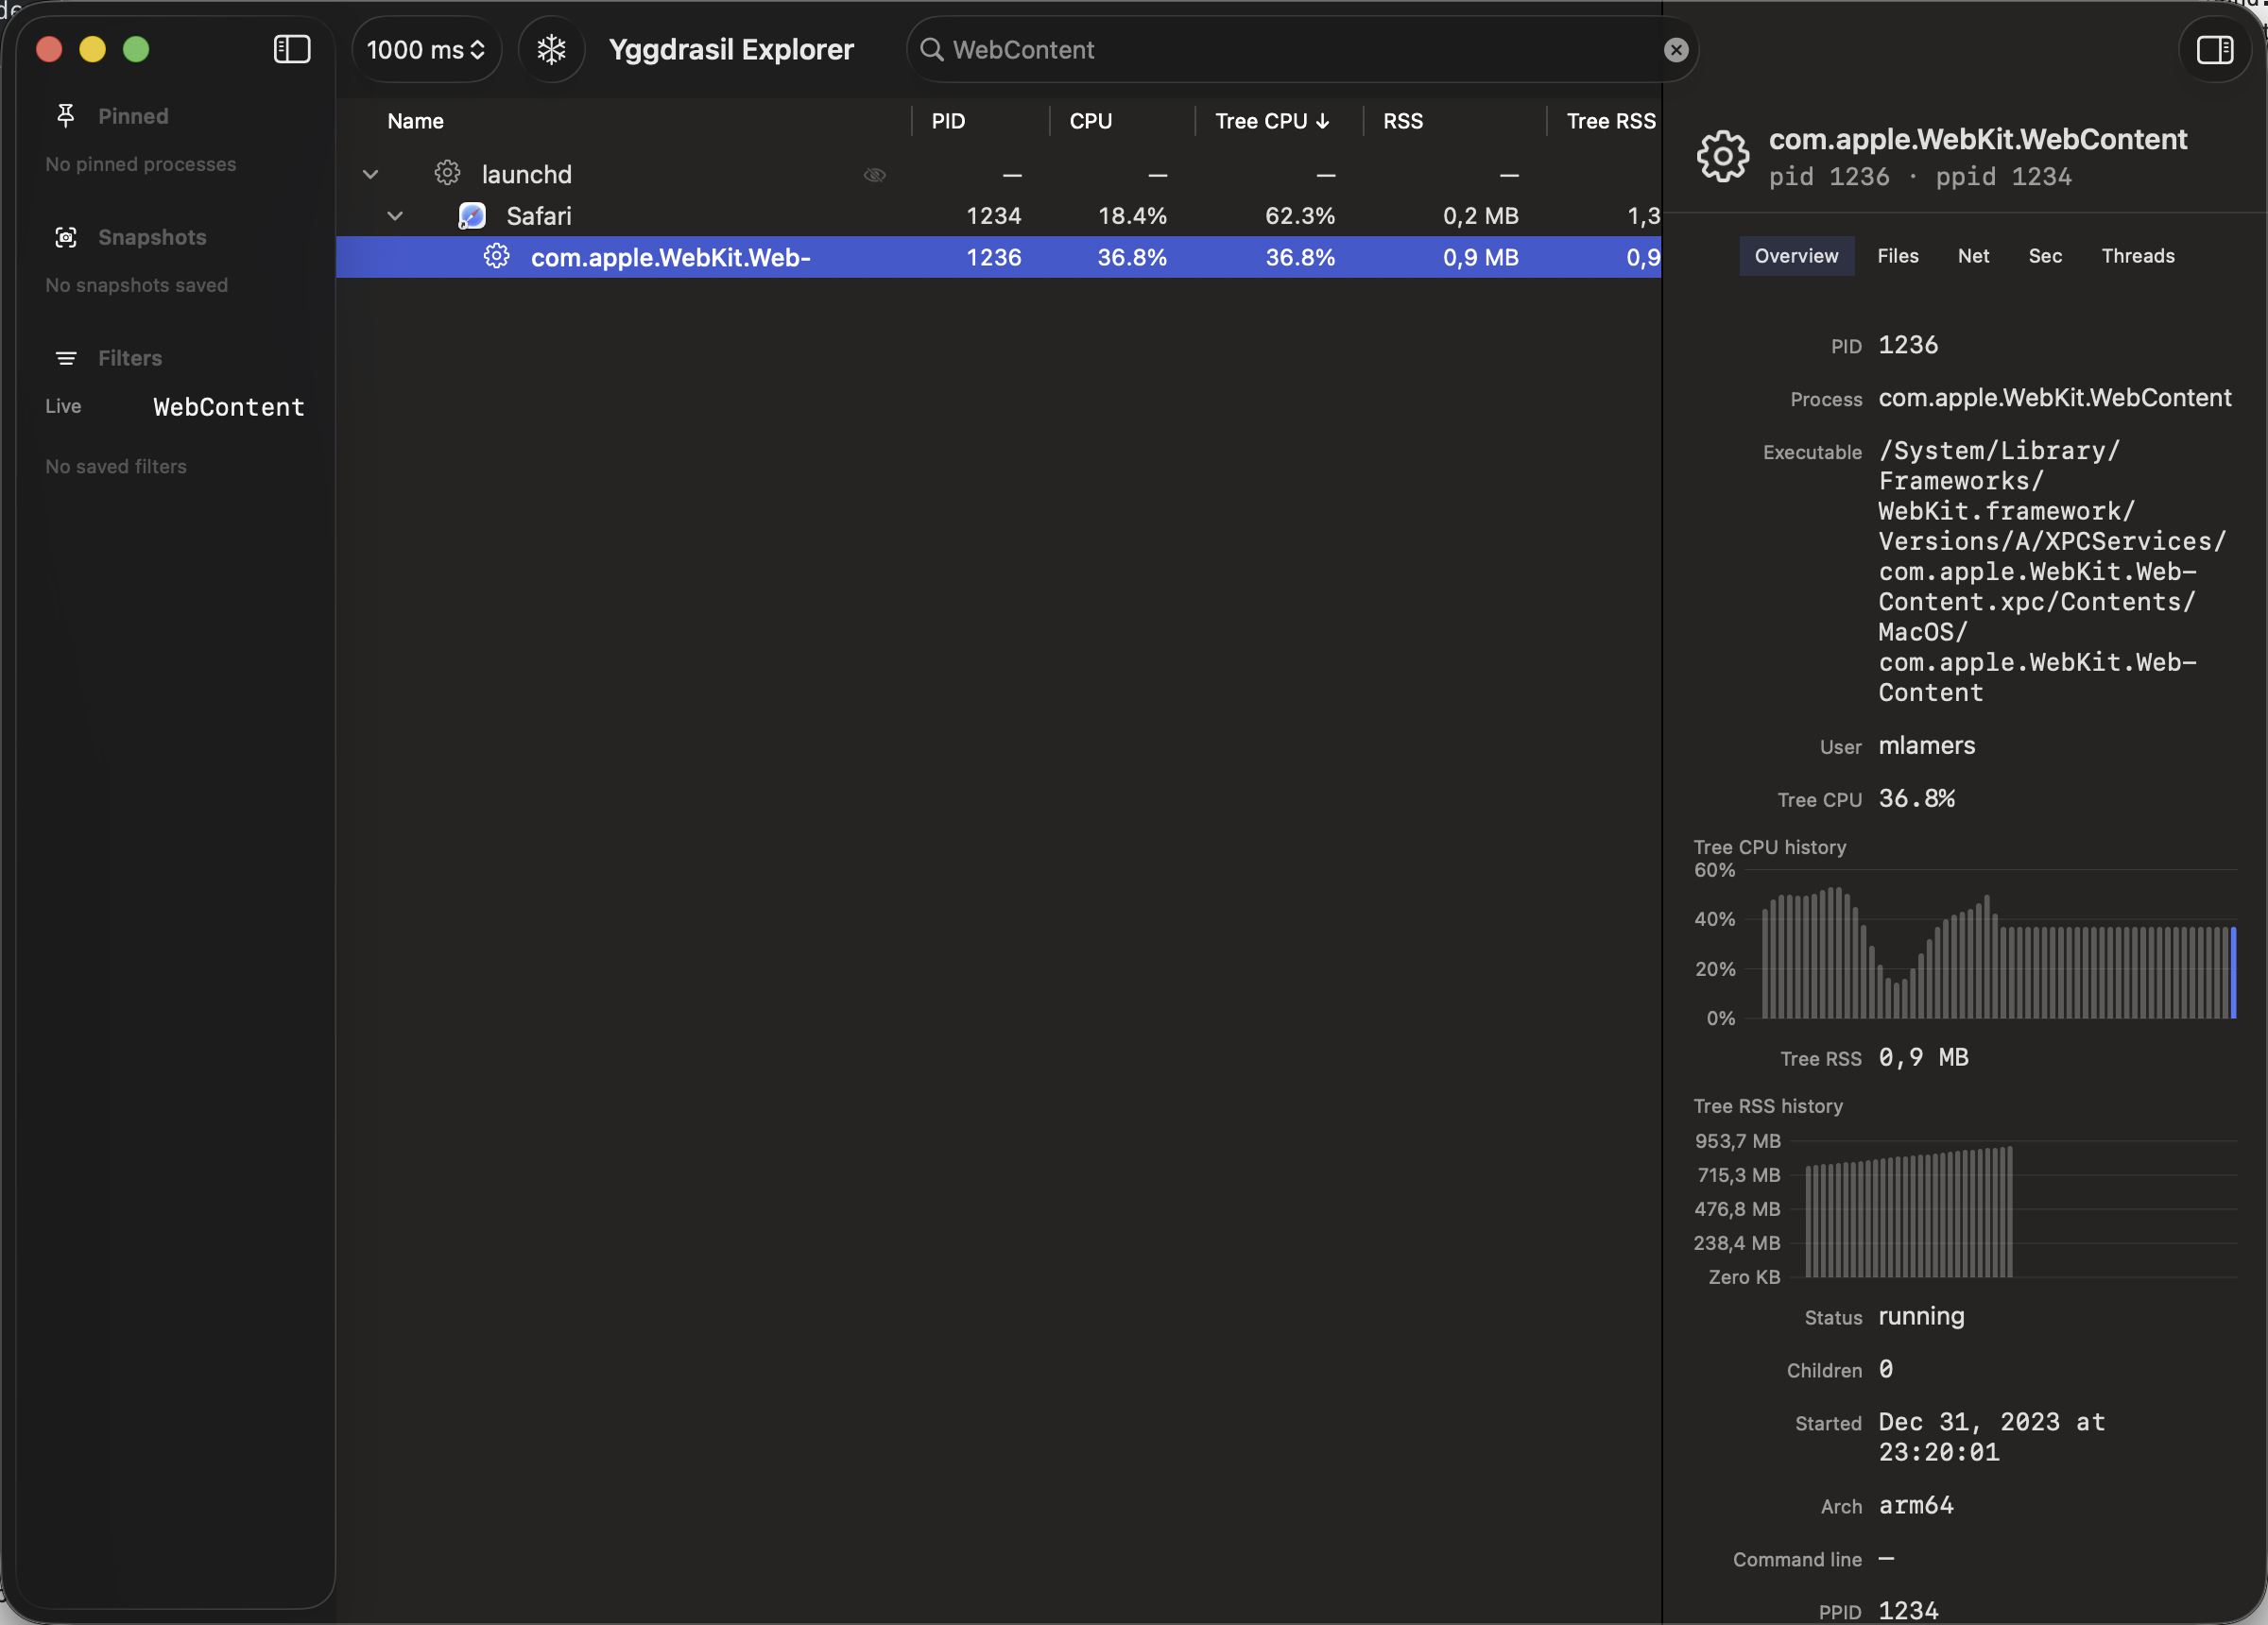2268x1625 pixels.
Task: Sort by the RSS column header
Action: click(1402, 121)
